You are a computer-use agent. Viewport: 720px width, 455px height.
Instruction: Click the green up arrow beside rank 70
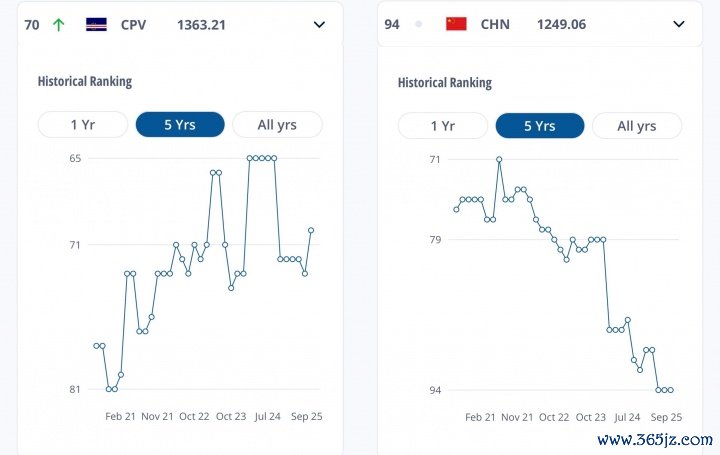pos(58,24)
